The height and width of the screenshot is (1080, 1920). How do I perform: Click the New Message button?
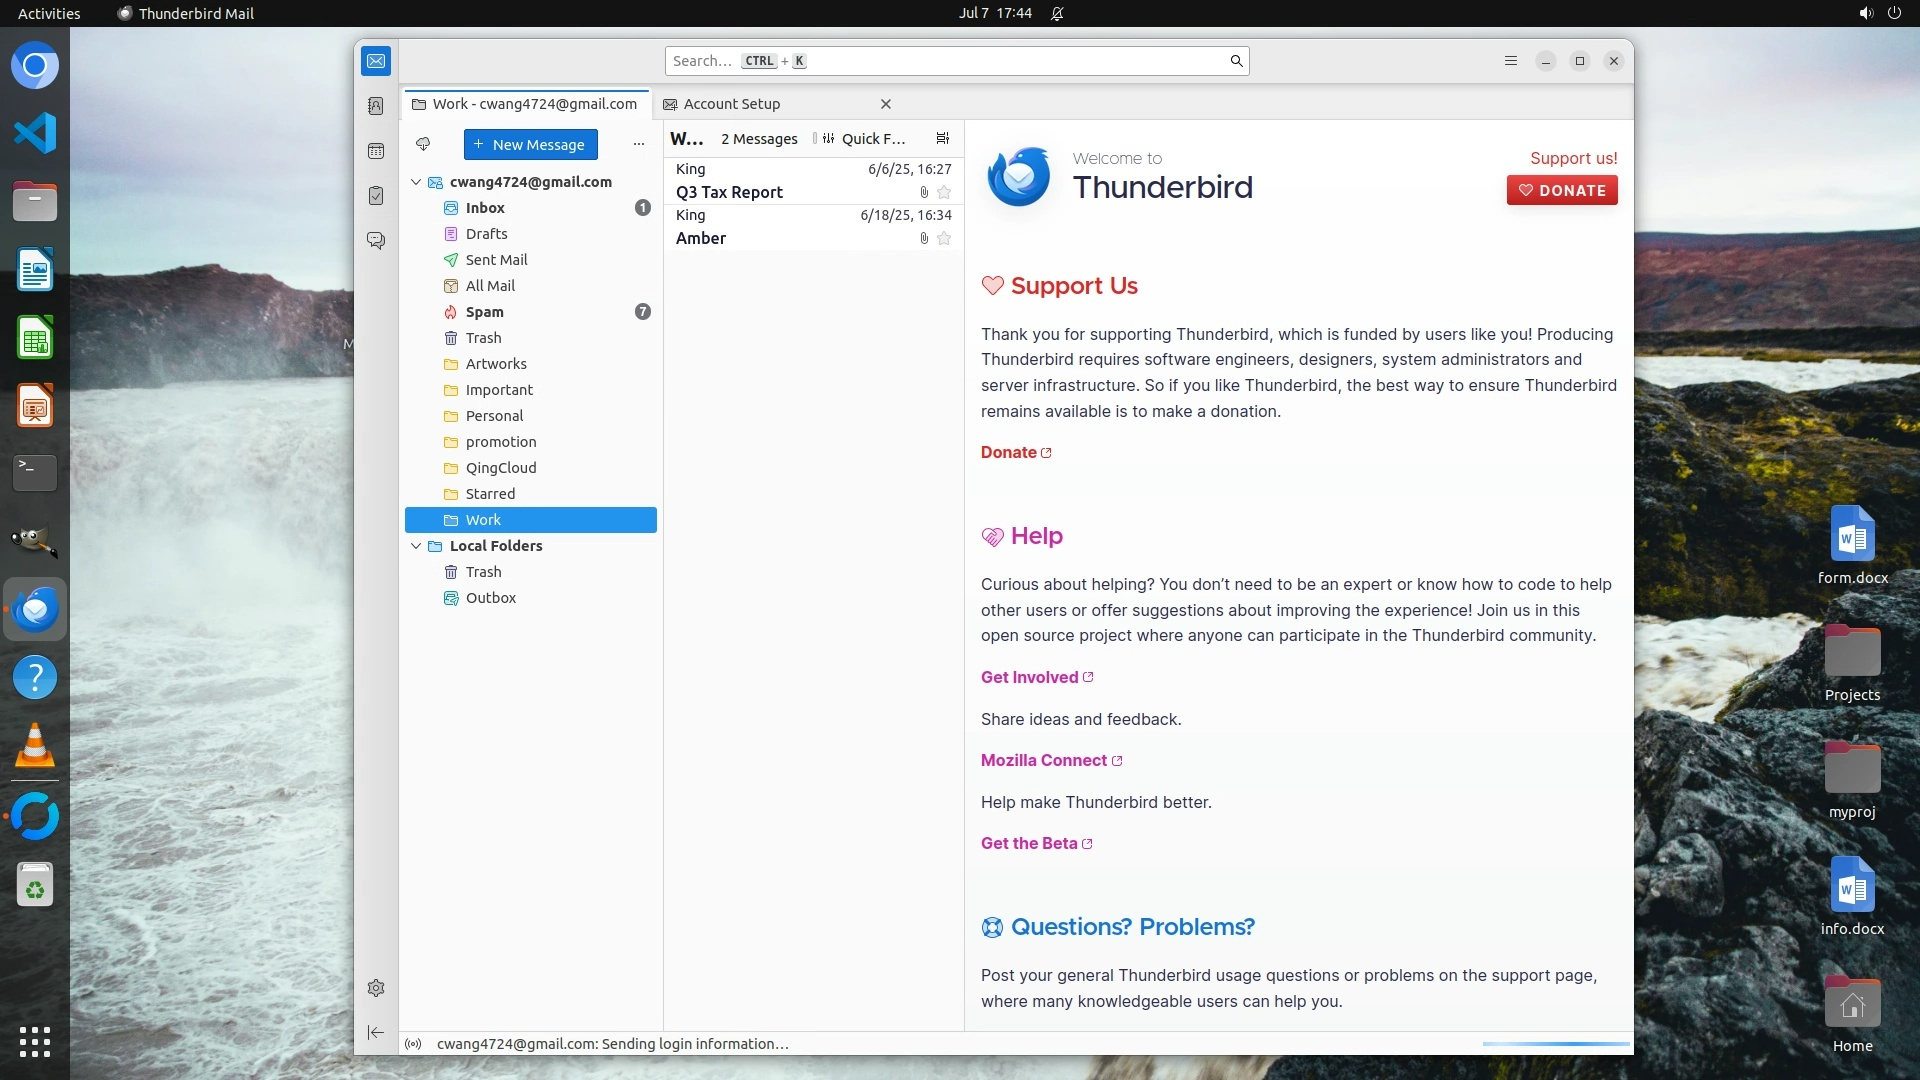click(x=530, y=144)
